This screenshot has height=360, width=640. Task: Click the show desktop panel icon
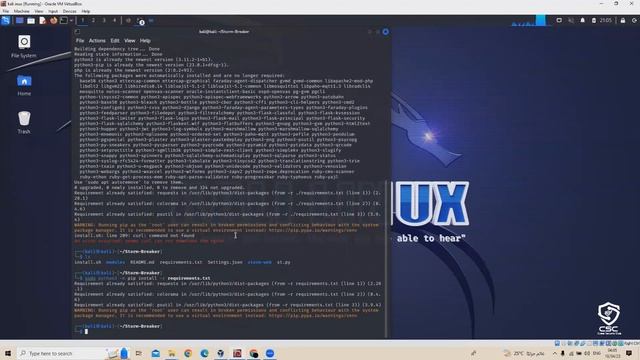pyautogui.click(x=19, y=20)
